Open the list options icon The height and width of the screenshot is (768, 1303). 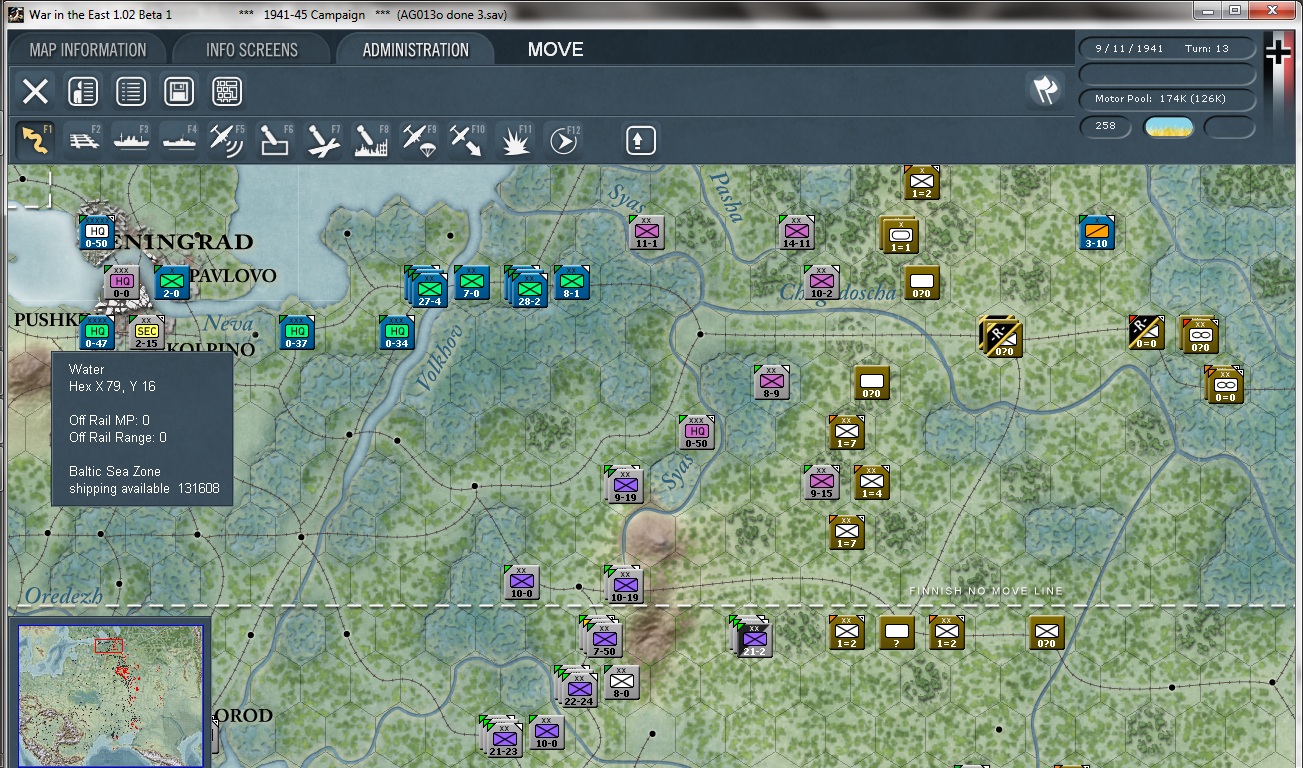(131, 92)
